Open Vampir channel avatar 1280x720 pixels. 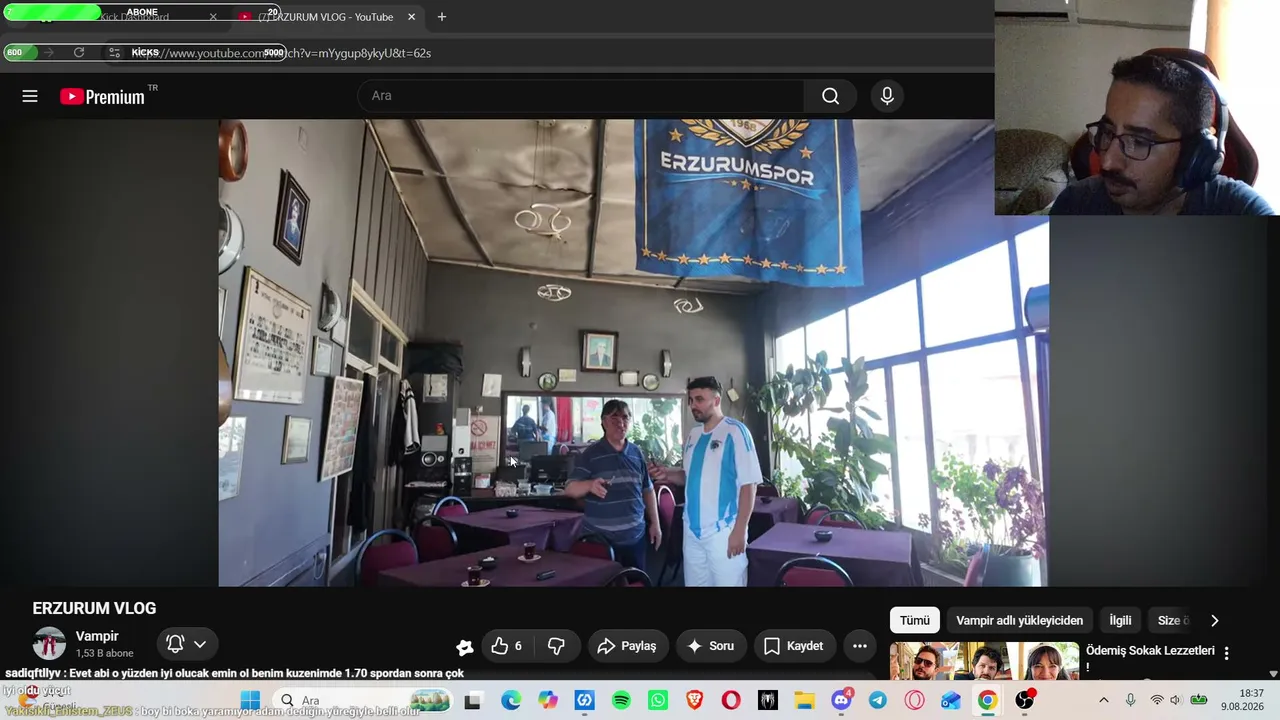pyautogui.click(x=49, y=644)
